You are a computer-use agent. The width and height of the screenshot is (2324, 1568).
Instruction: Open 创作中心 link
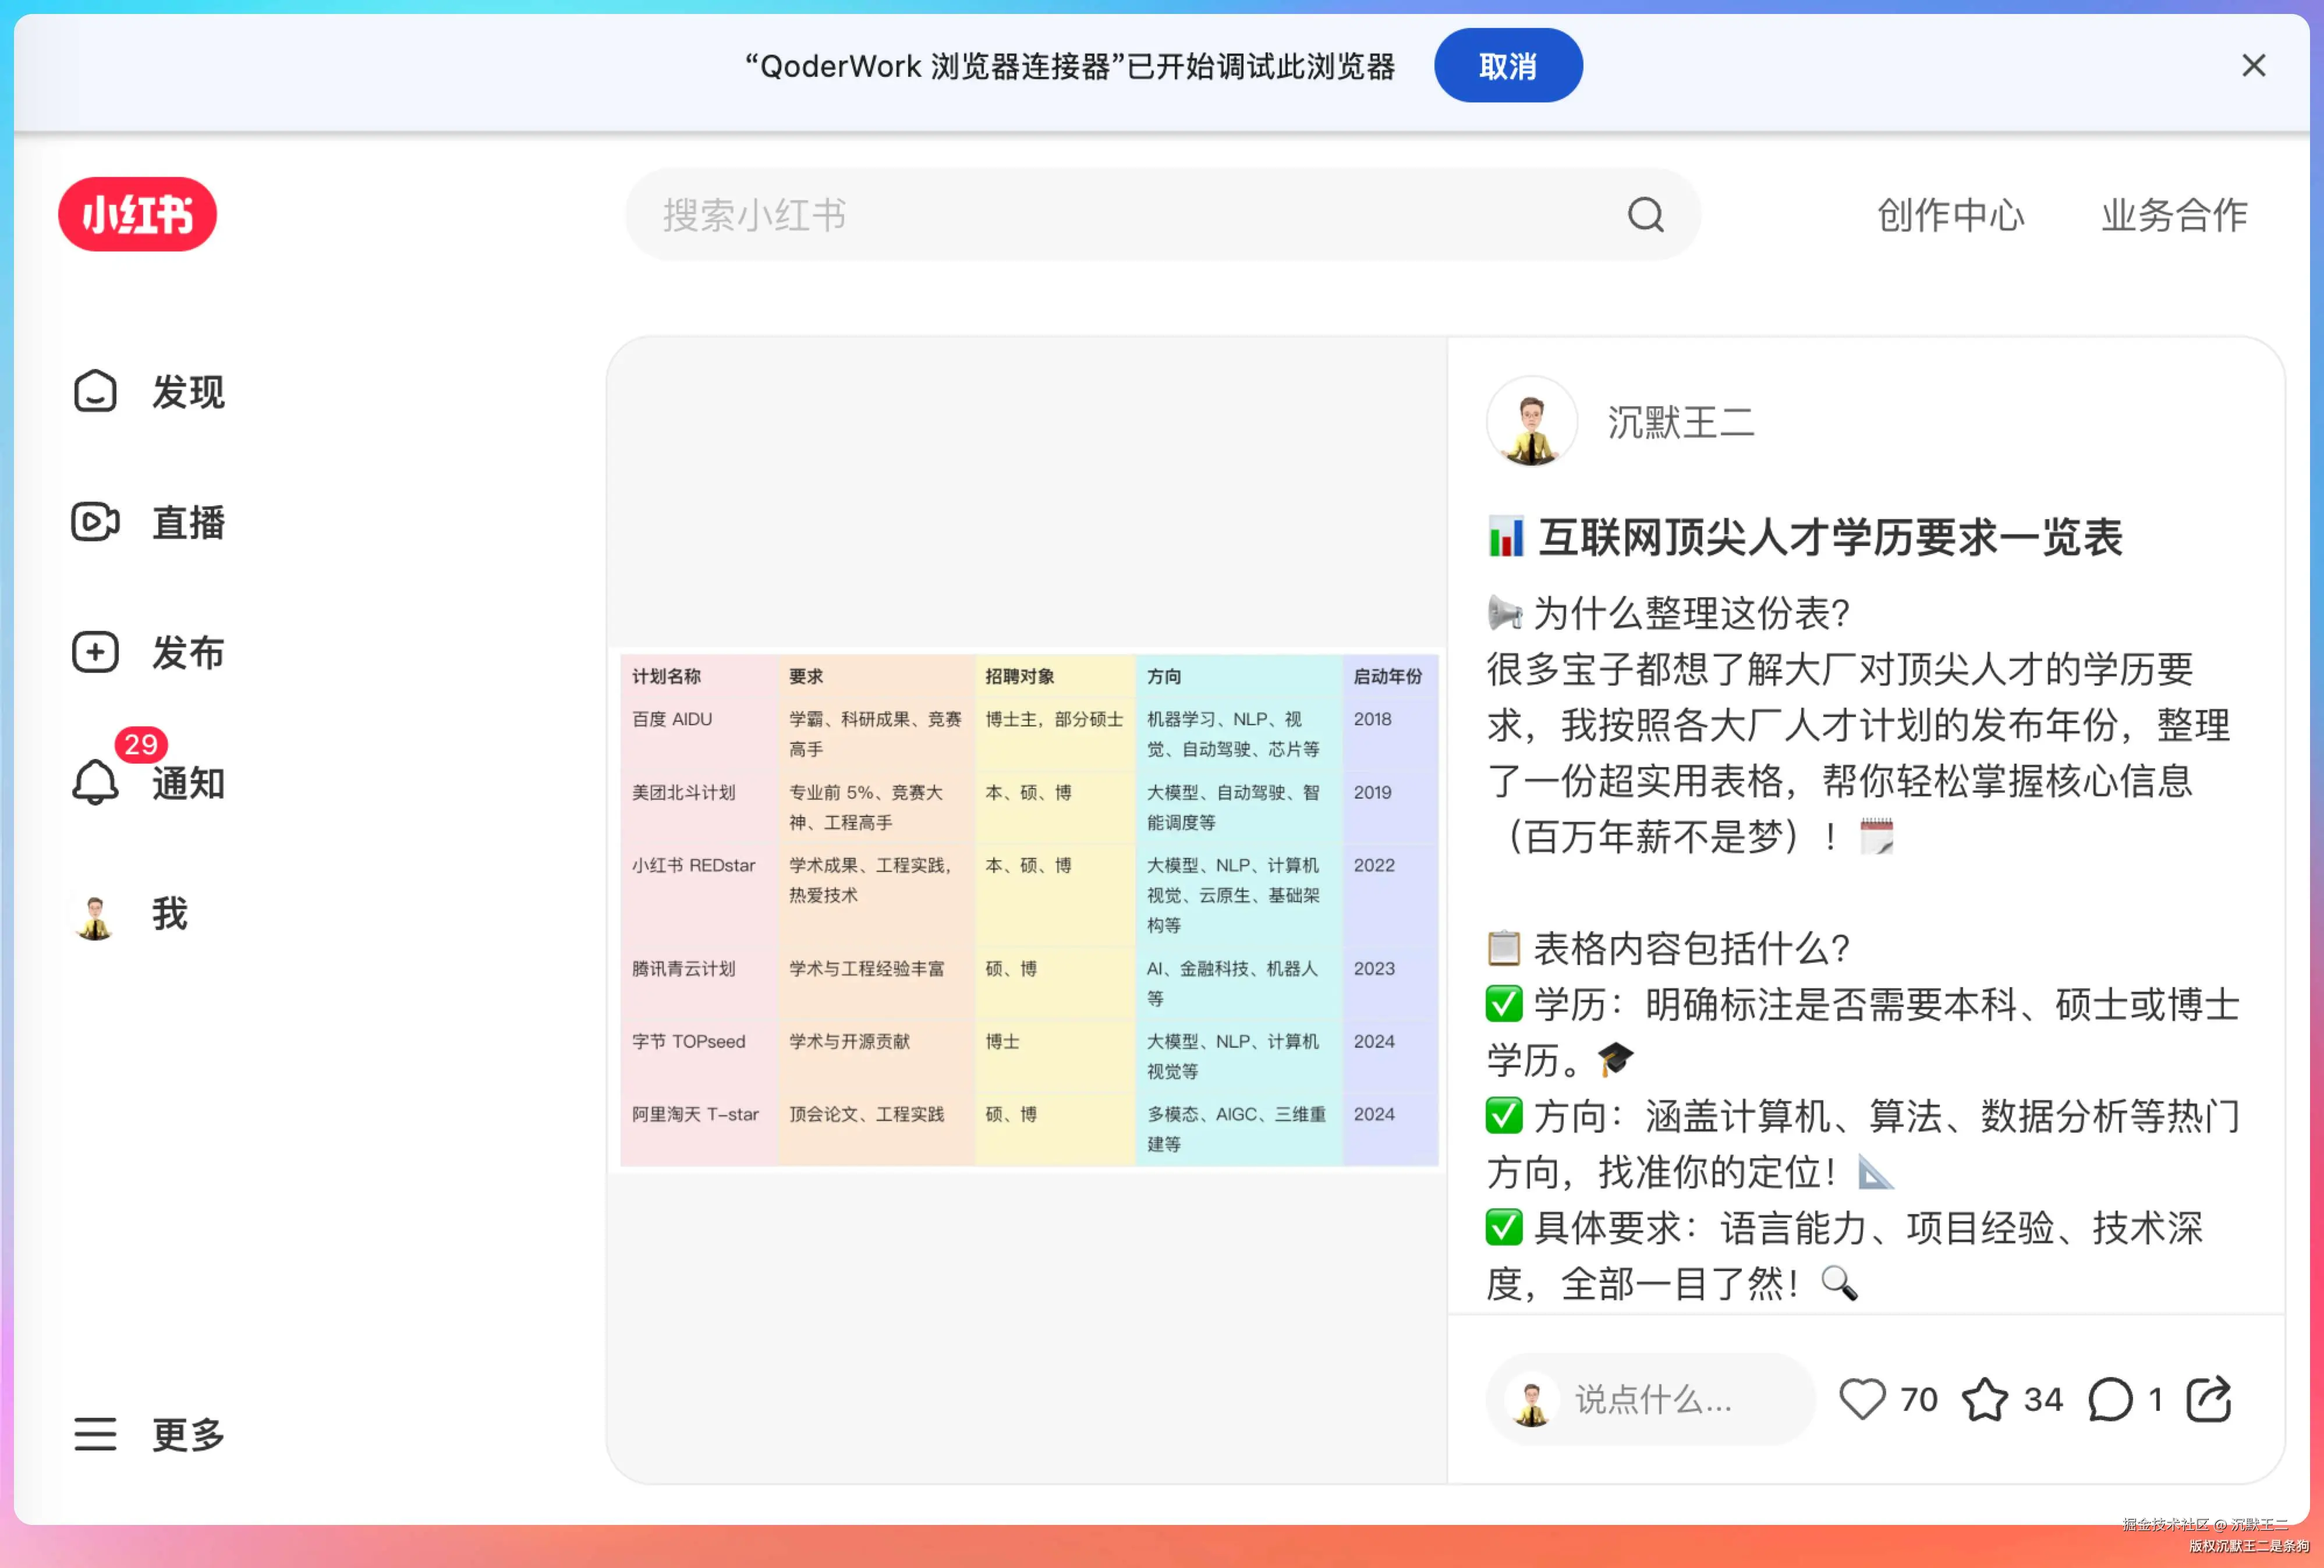(x=1950, y=215)
